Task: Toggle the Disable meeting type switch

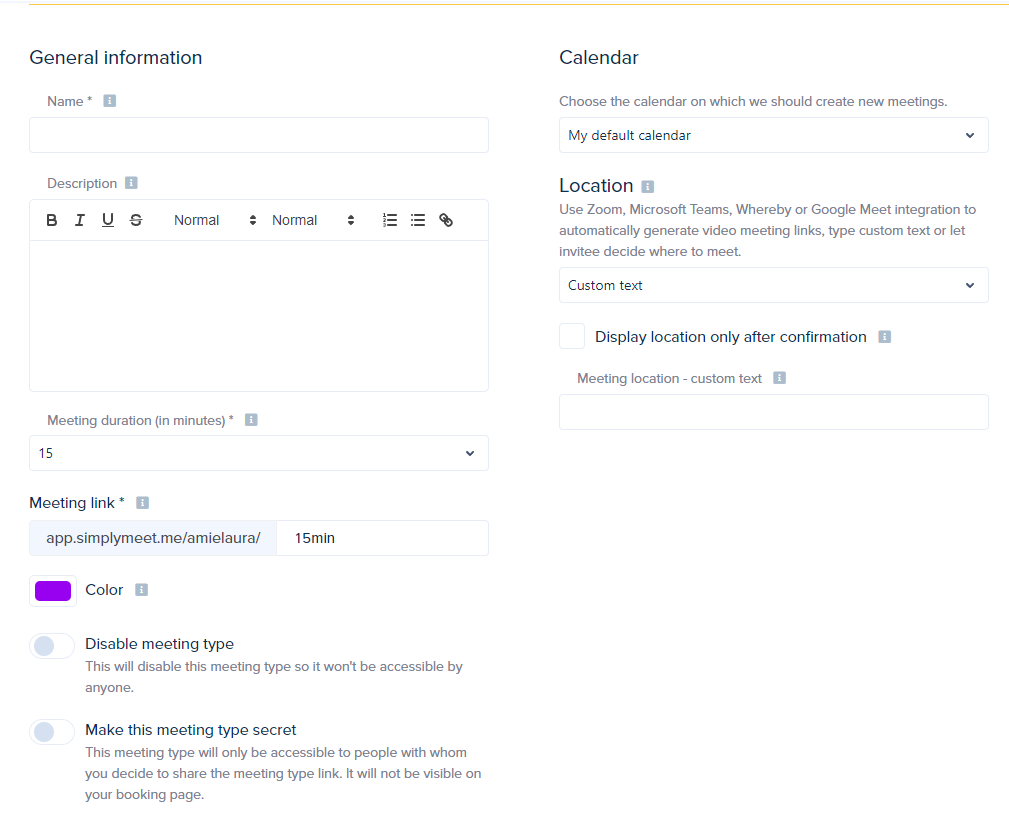Action: tap(52, 646)
